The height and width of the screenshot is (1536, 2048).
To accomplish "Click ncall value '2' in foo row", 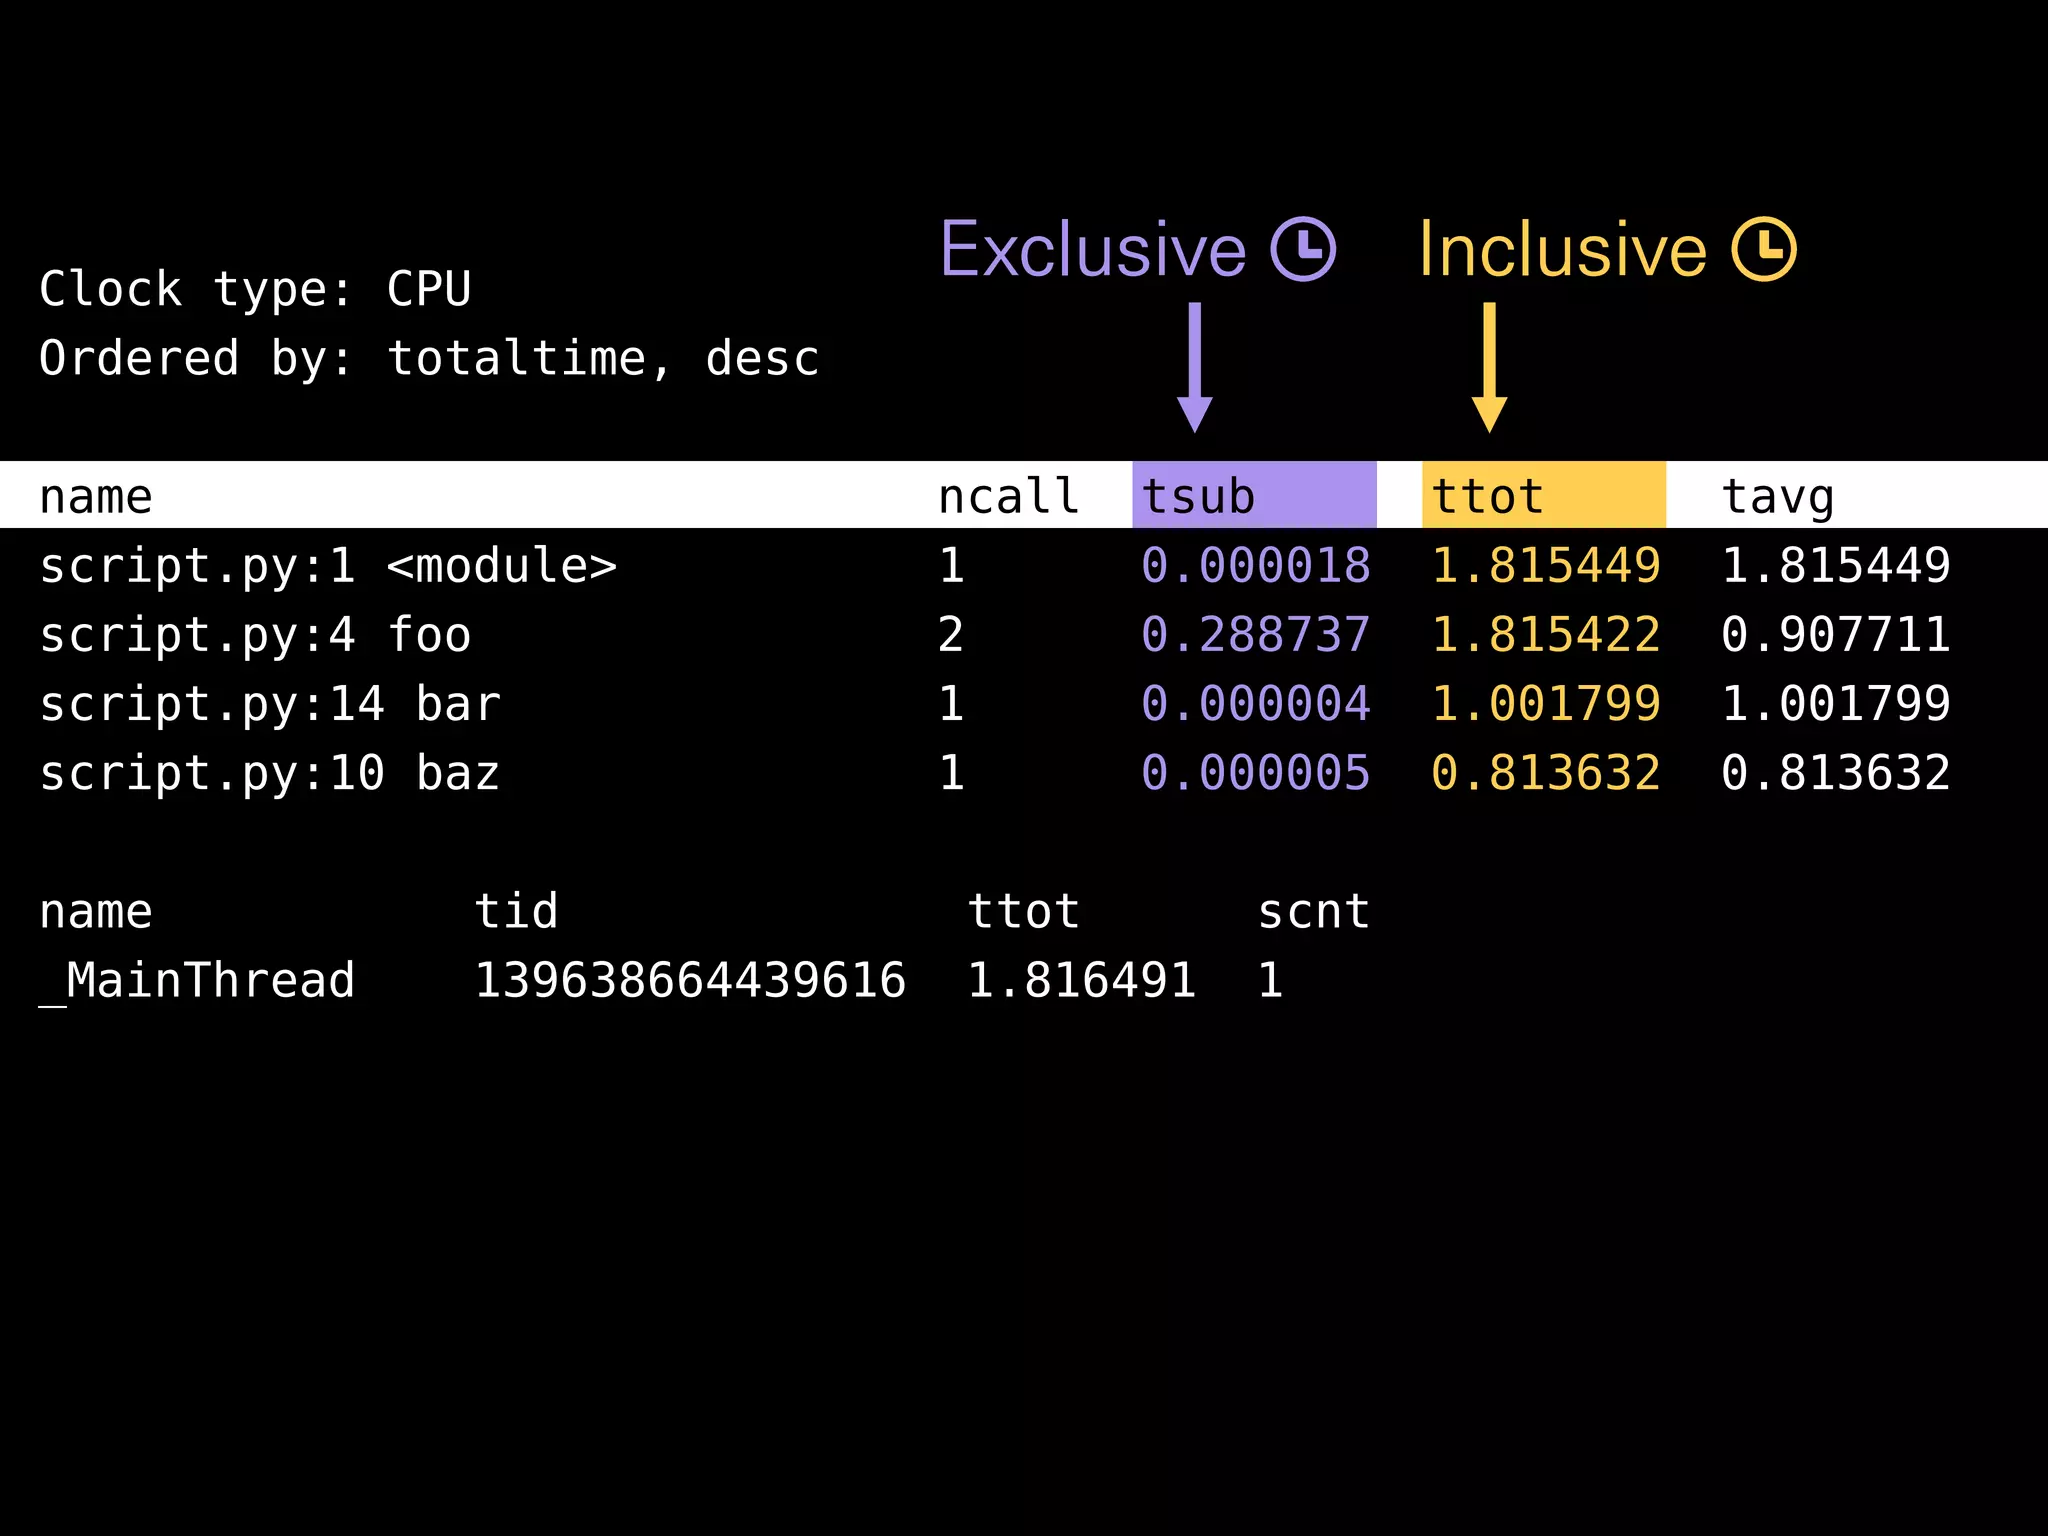I will (951, 636).
